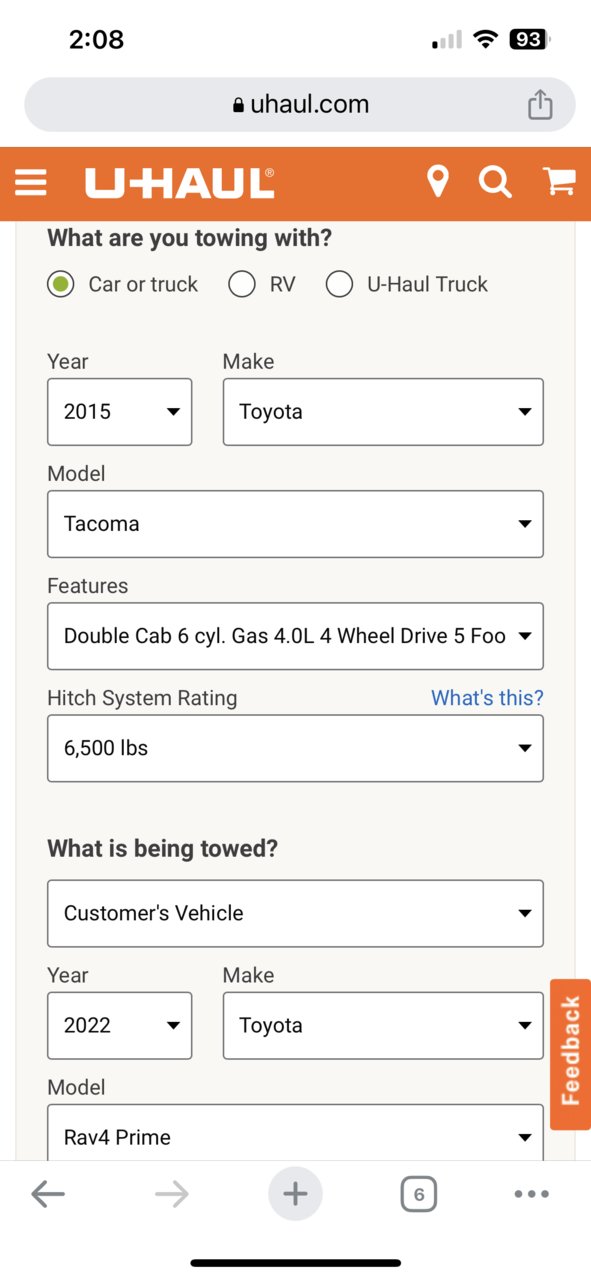Open the orange Feedback tab
The height and width of the screenshot is (1279, 591).
click(x=570, y=1053)
